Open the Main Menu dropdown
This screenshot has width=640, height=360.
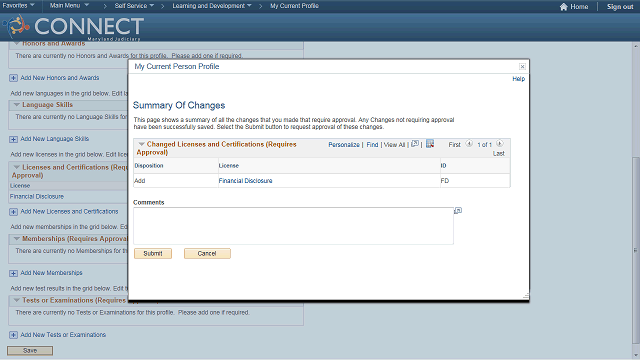(x=69, y=6)
